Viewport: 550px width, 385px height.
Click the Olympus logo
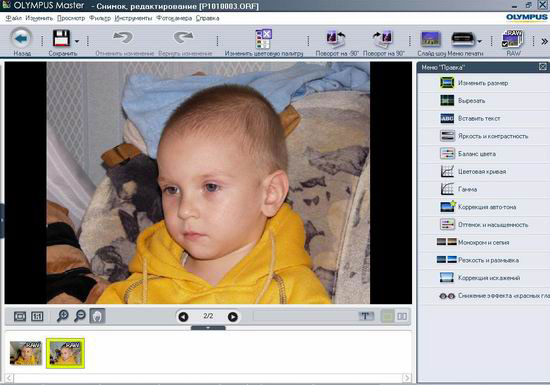click(526, 18)
